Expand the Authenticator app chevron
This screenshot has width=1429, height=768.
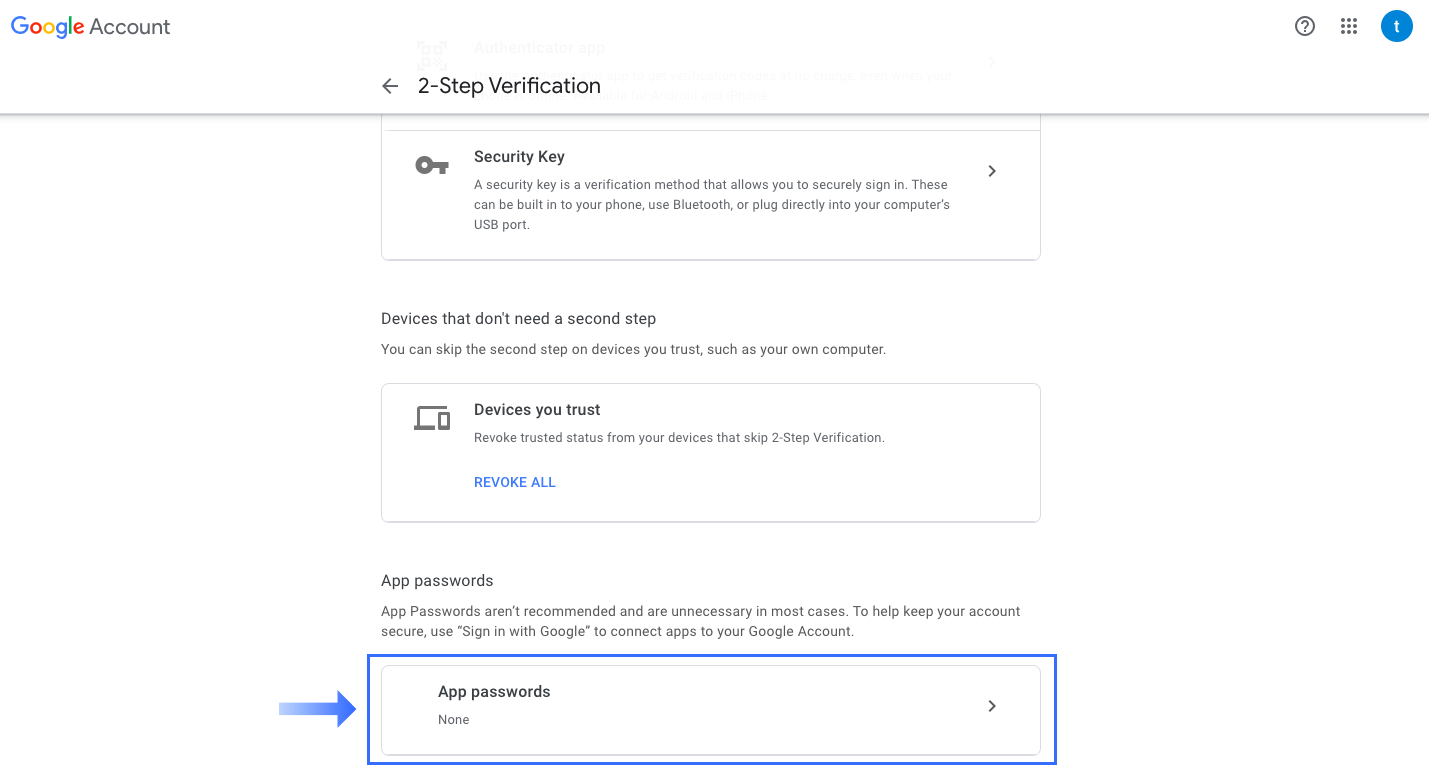click(x=991, y=61)
